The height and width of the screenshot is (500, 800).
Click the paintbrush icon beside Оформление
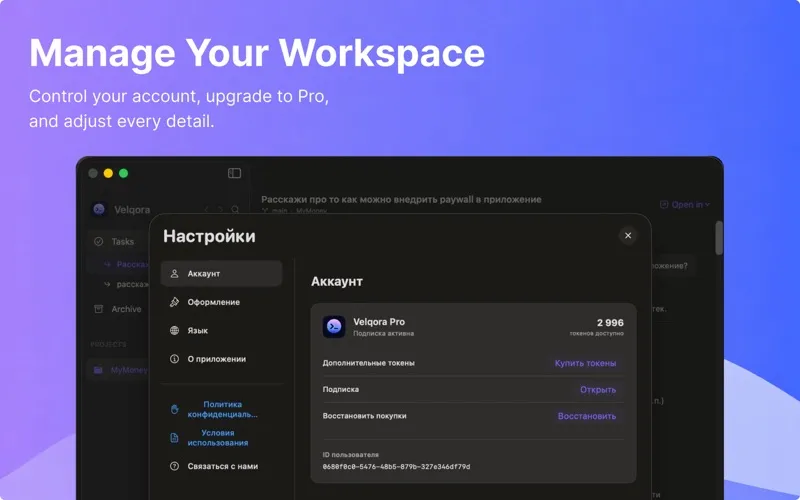click(x=174, y=302)
